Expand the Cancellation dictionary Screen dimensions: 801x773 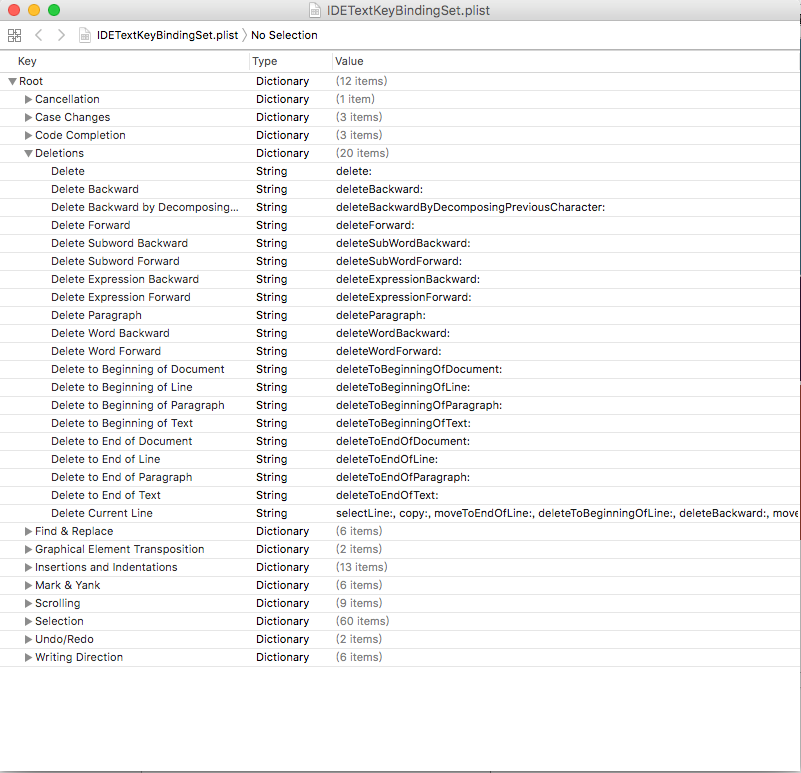tap(28, 99)
